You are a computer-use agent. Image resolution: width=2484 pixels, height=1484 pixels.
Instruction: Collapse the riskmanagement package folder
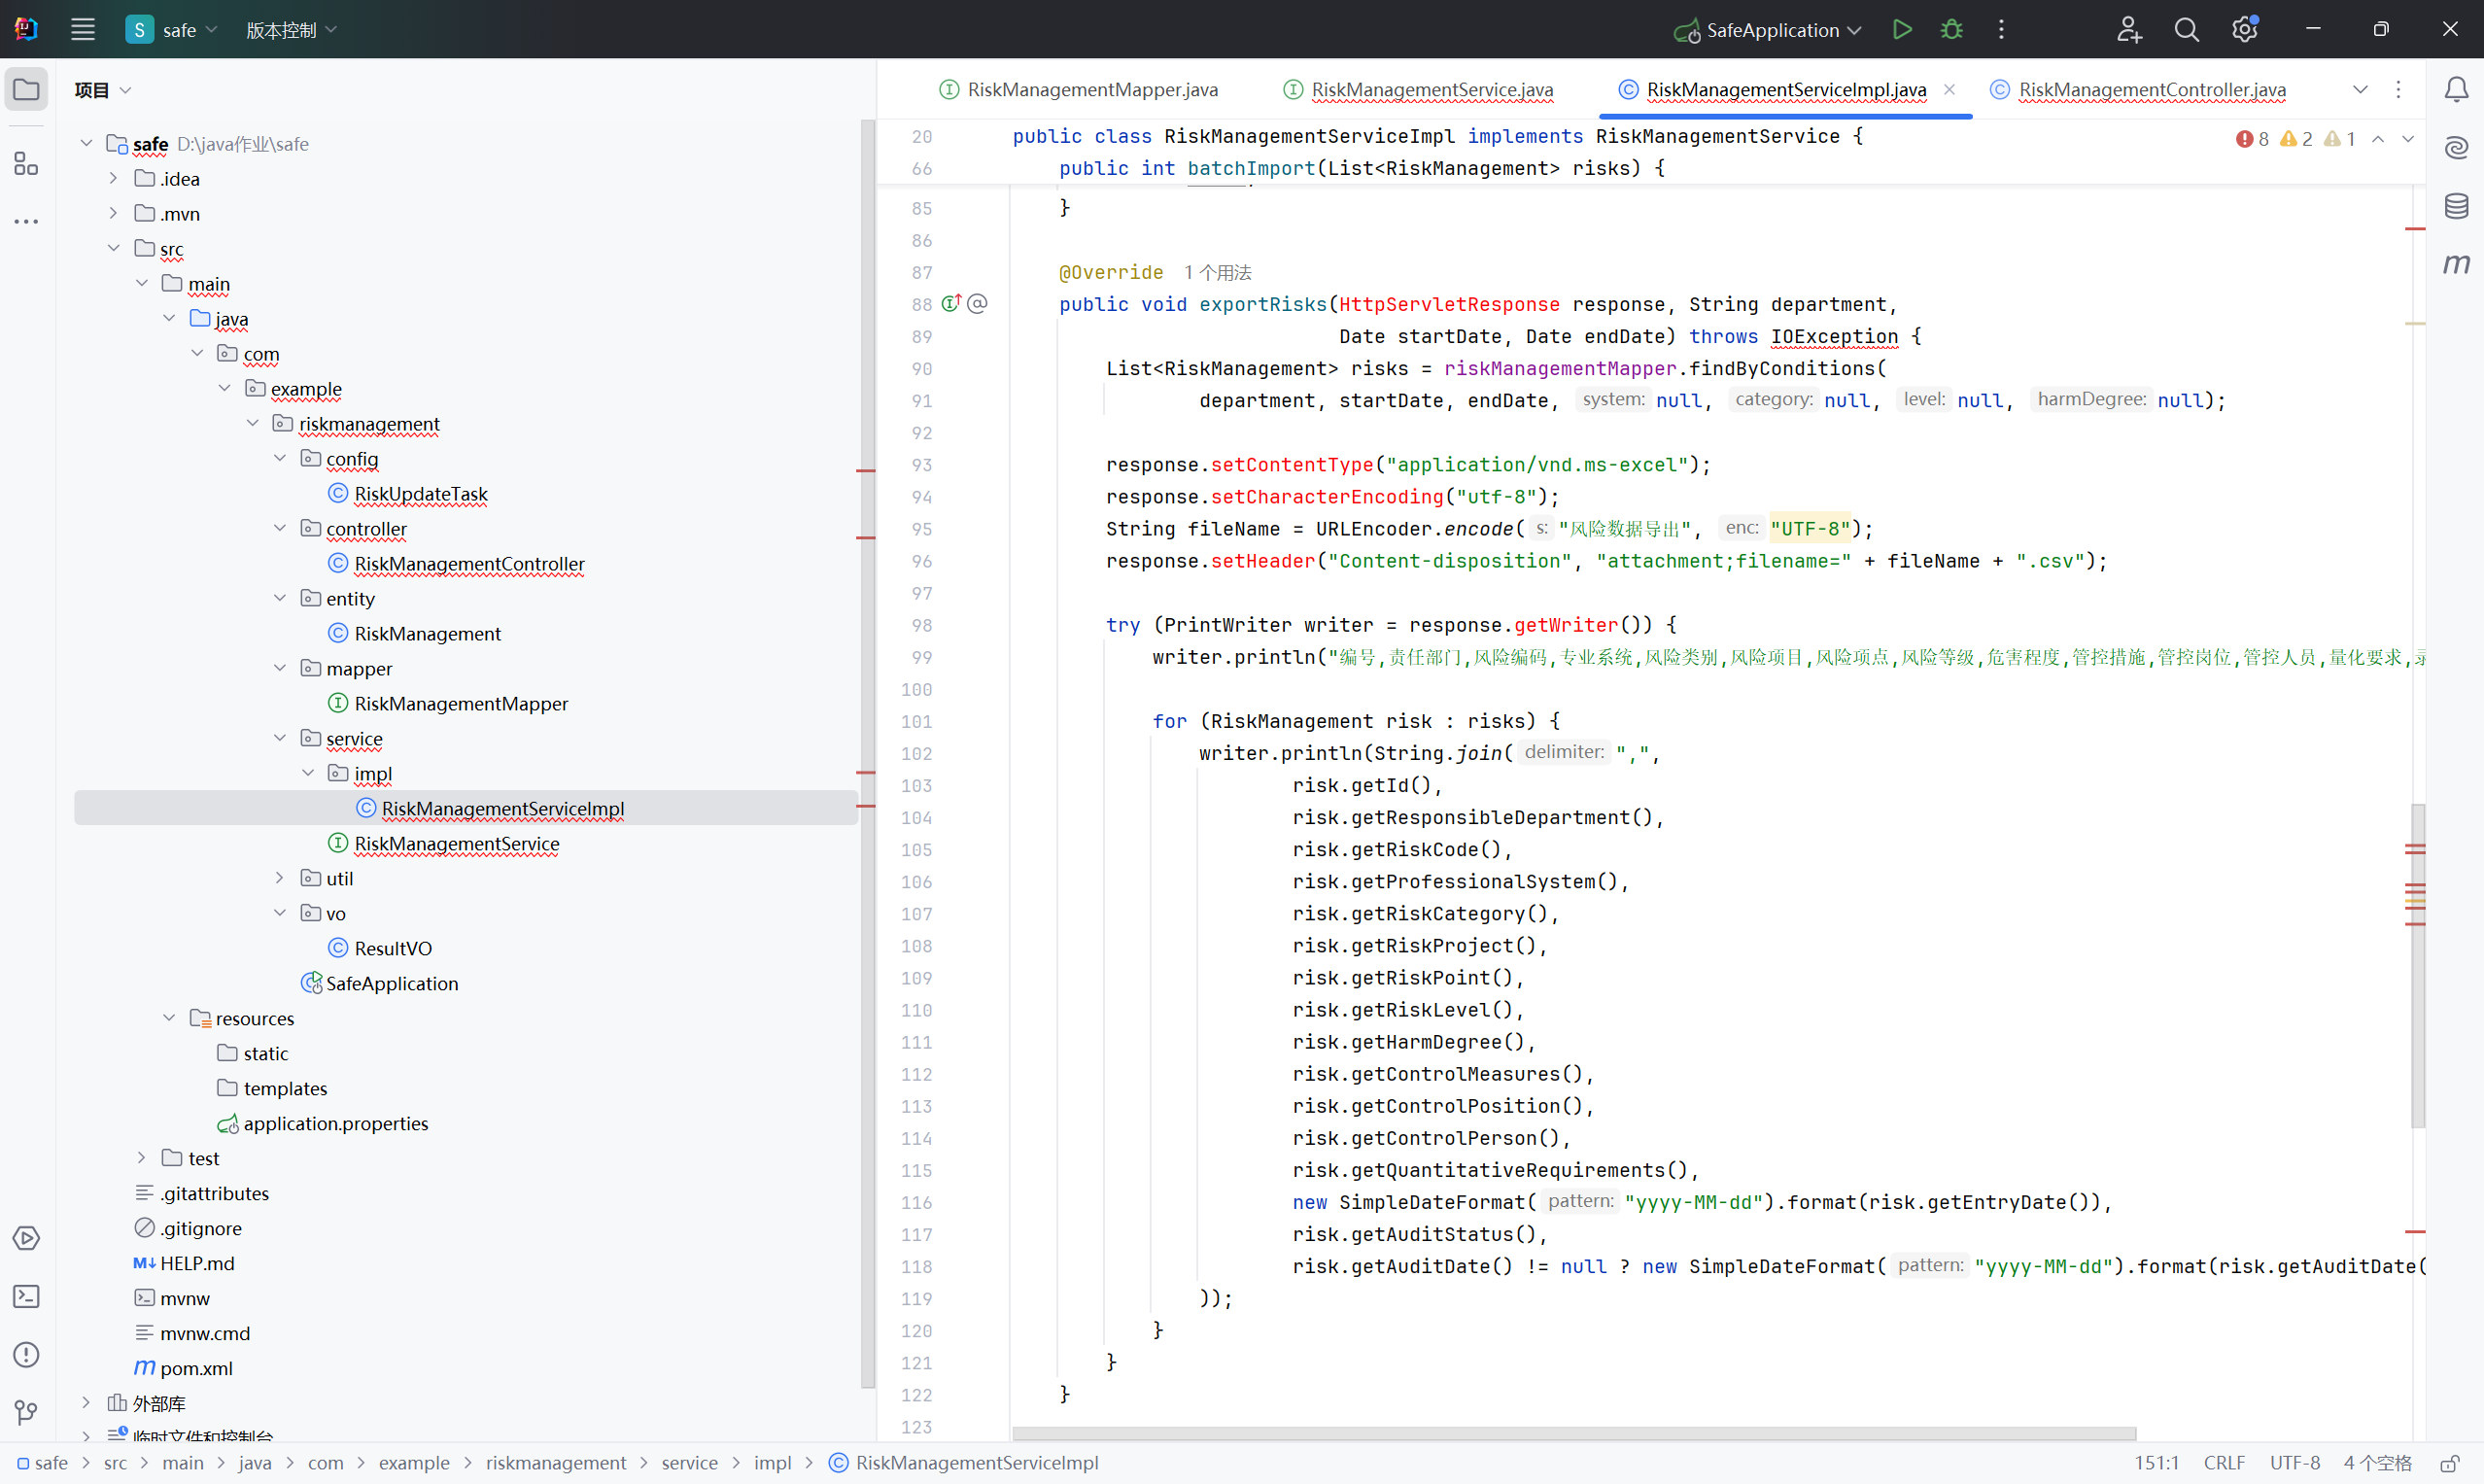[x=253, y=424]
